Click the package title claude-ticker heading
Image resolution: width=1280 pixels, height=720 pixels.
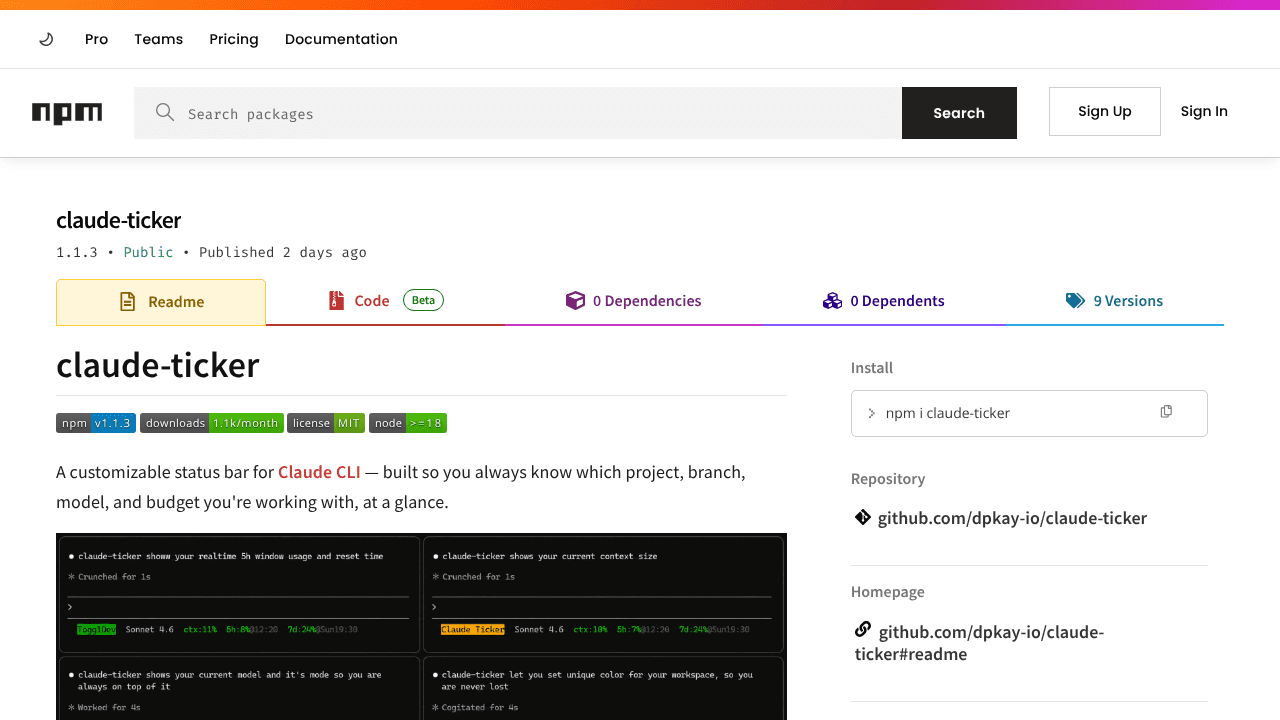click(x=118, y=220)
